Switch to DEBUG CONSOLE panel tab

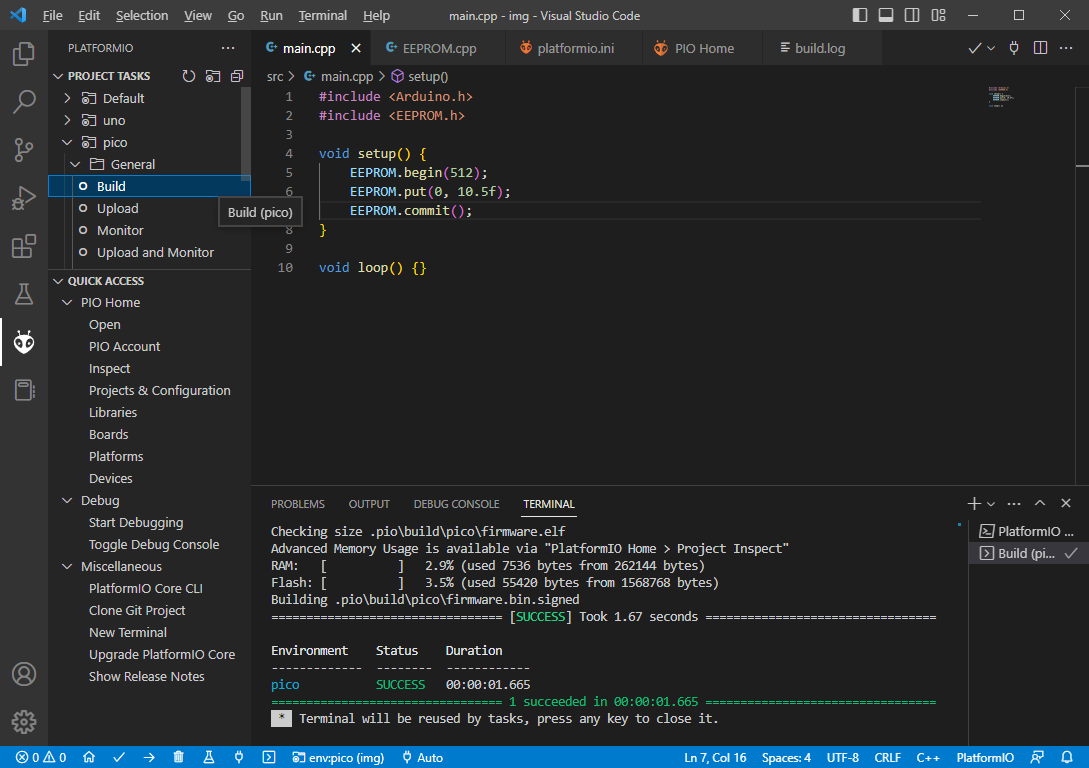(456, 504)
